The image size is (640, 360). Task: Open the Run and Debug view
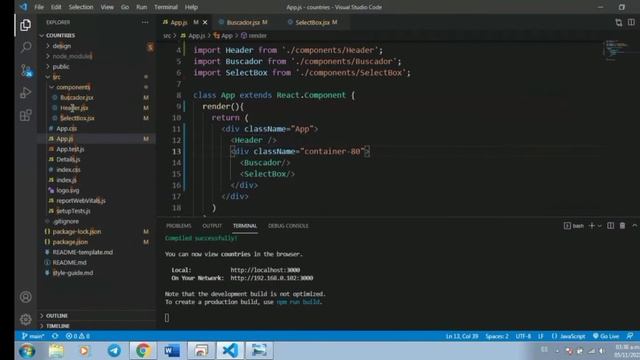pyautogui.click(x=25, y=93)
